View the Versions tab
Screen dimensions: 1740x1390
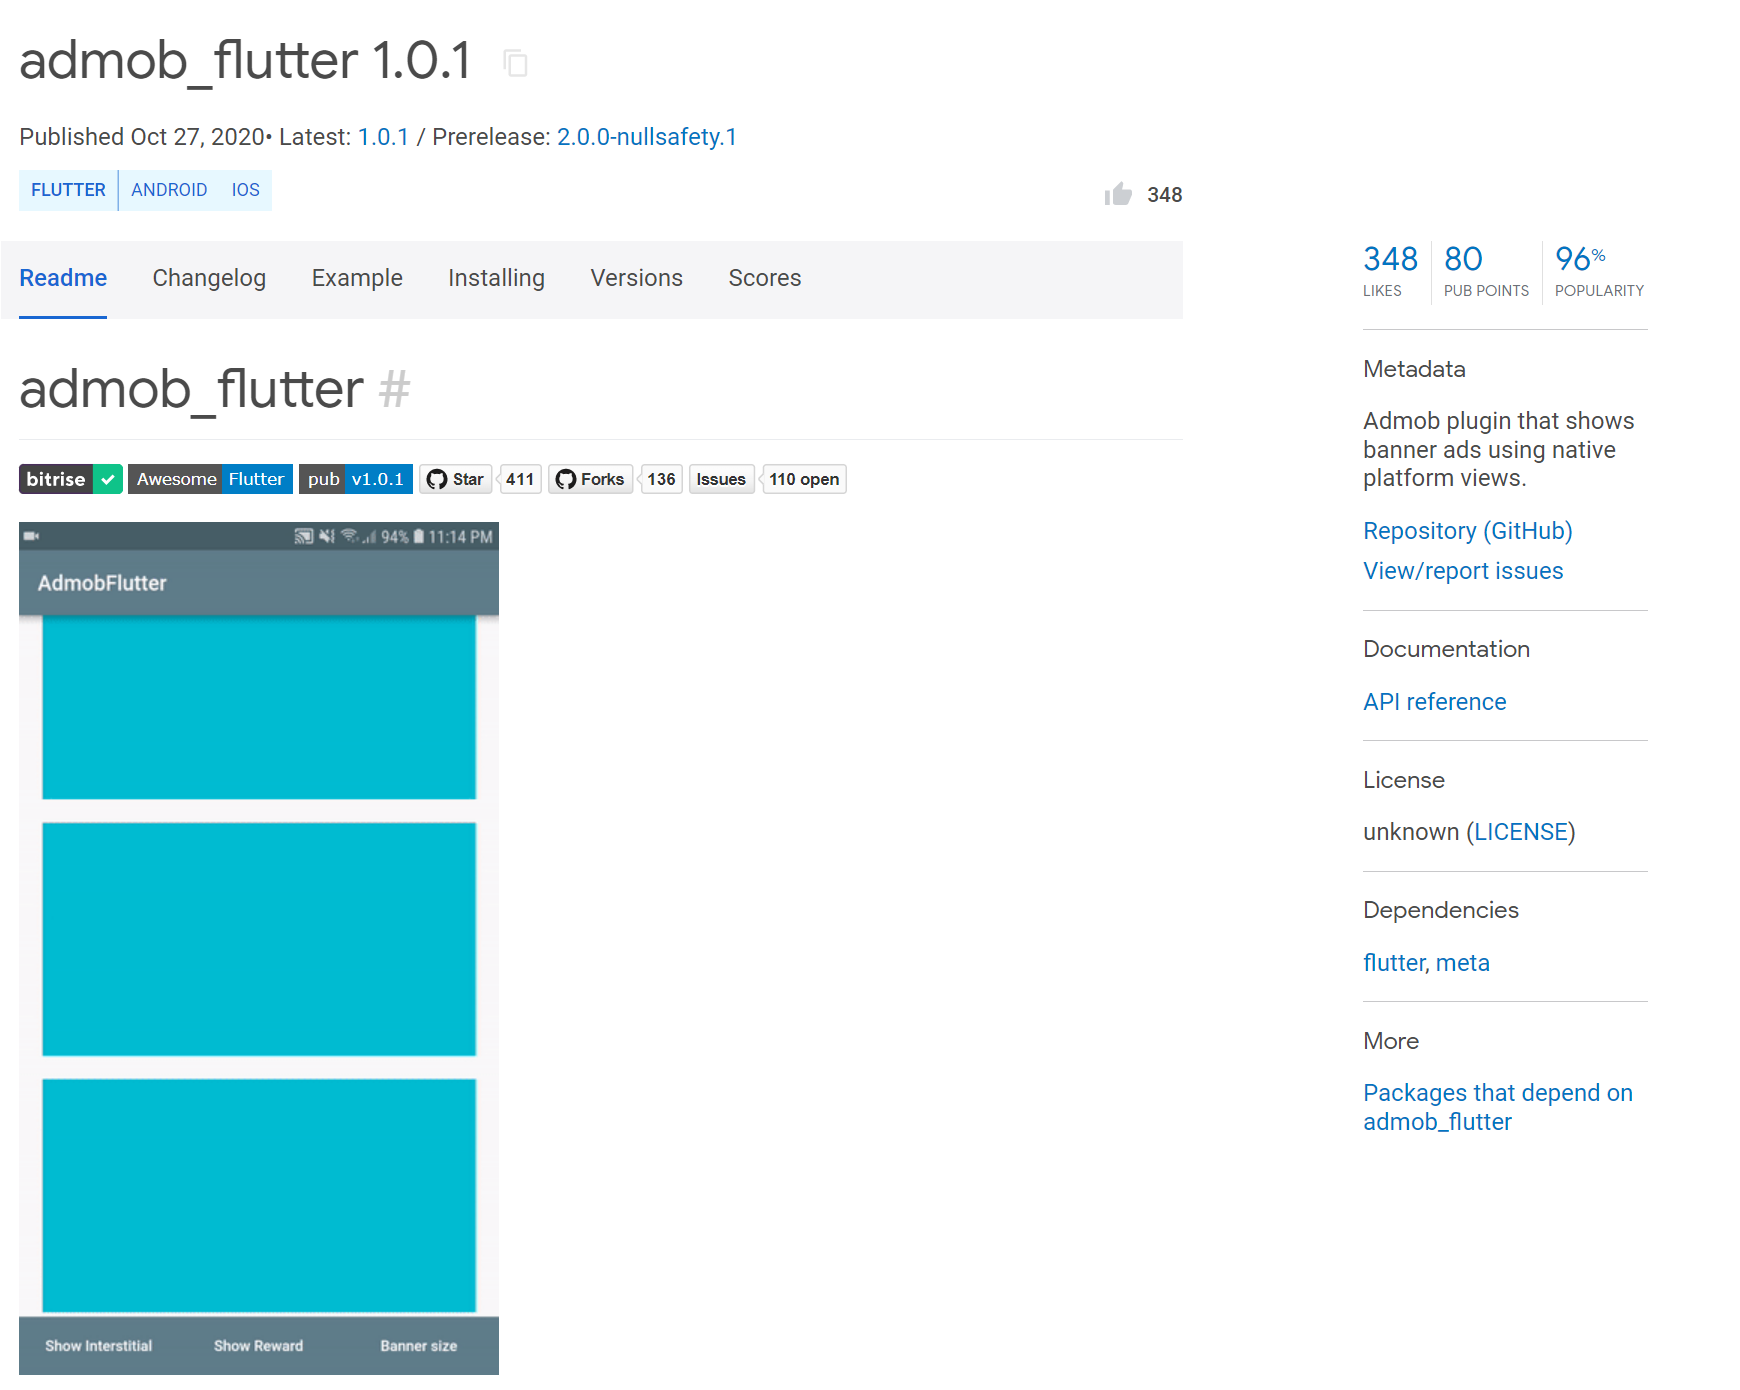[637, 278]
